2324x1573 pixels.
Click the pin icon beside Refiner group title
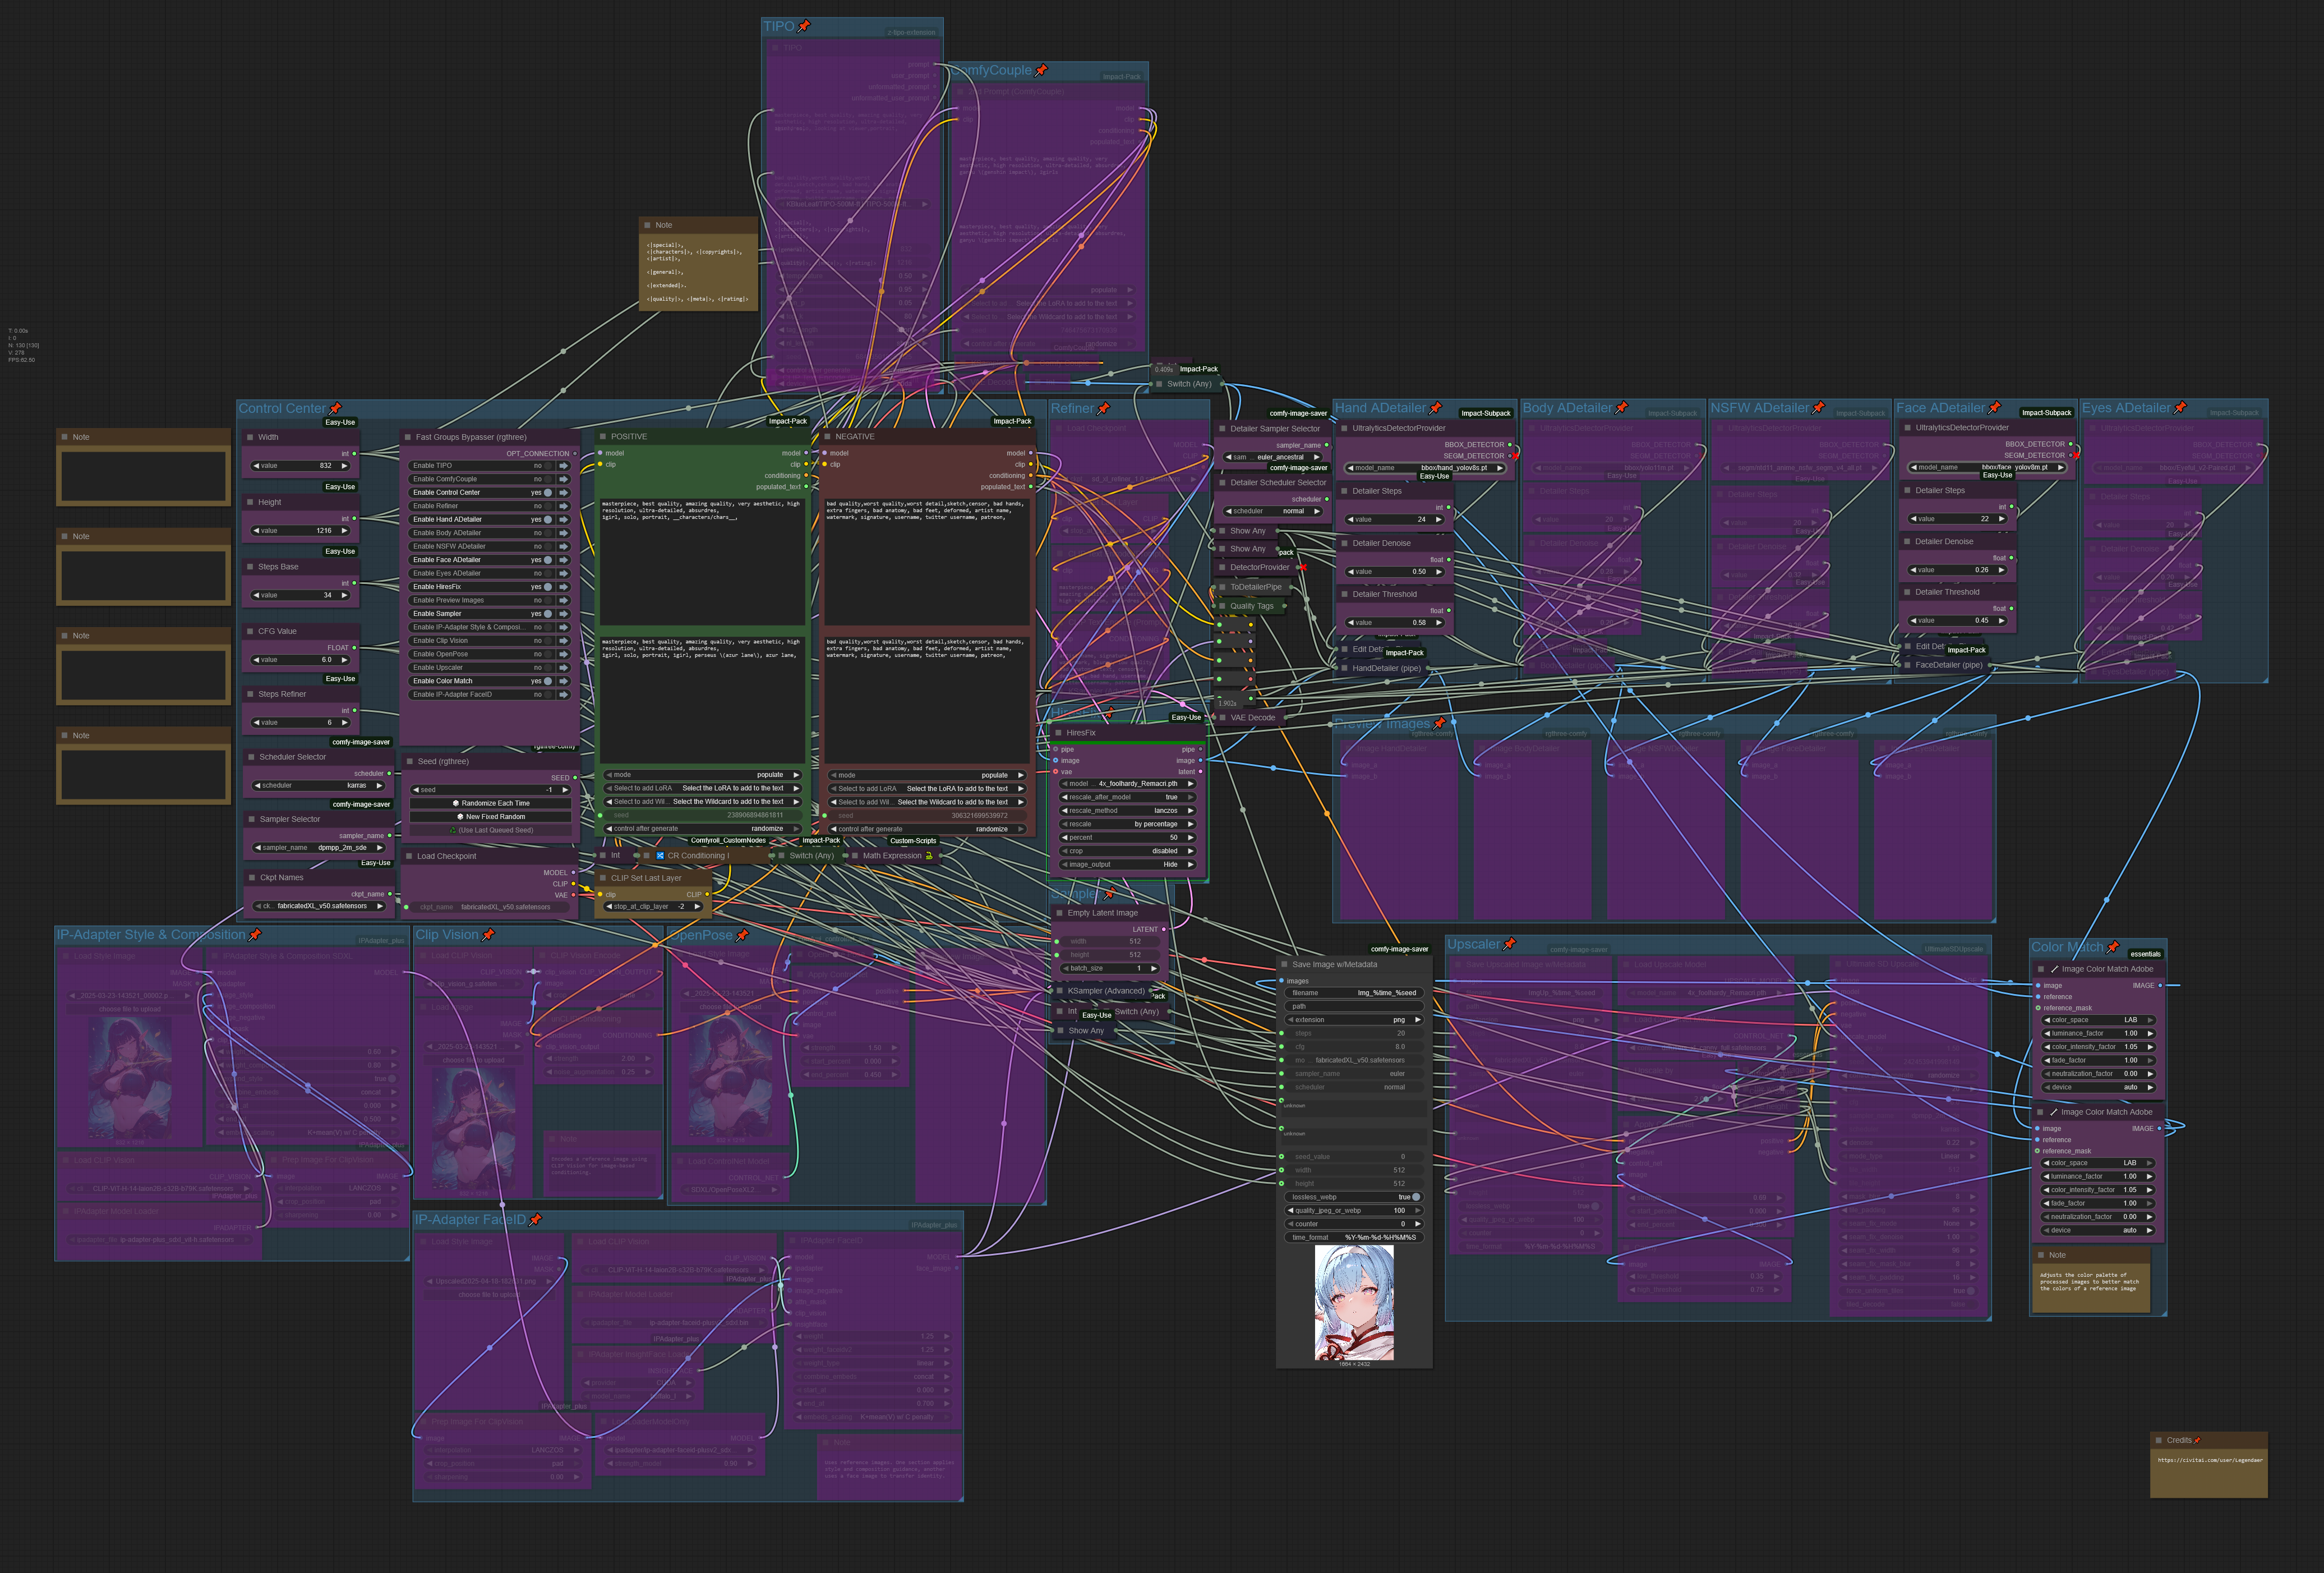[1103, 408]
